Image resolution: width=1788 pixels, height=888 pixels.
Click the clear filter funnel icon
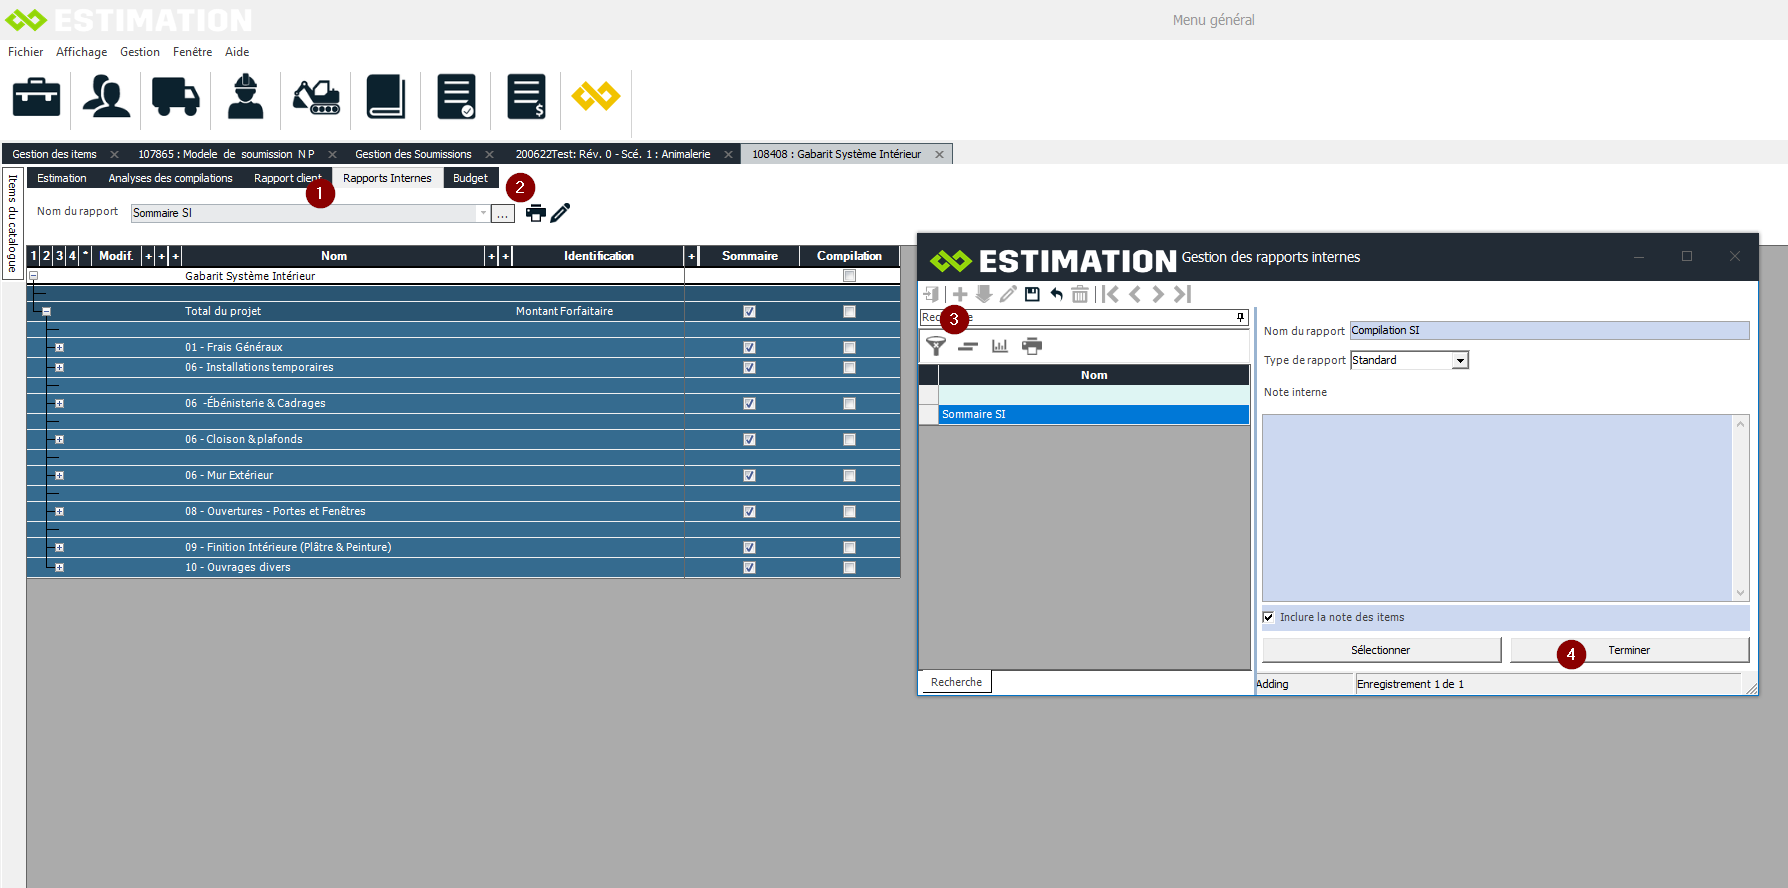pos(936,346)
